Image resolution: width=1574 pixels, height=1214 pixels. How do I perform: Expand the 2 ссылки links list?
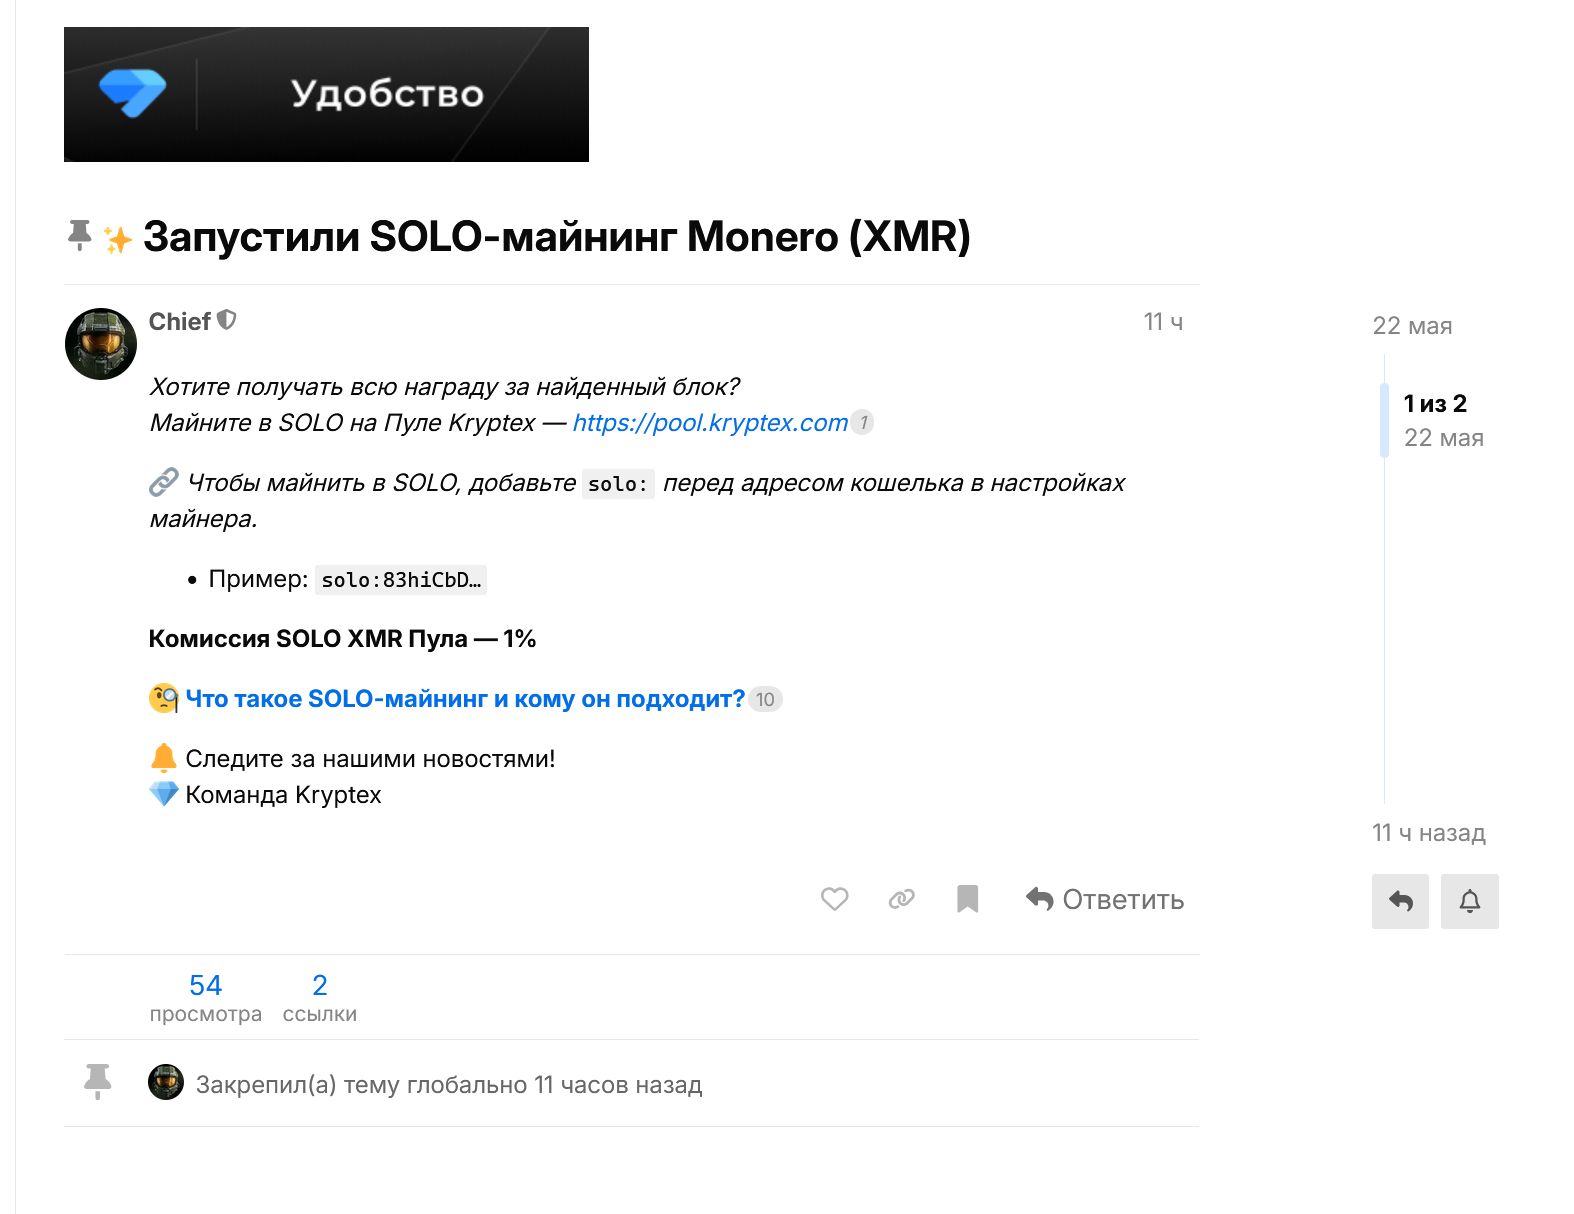[319, 998]
